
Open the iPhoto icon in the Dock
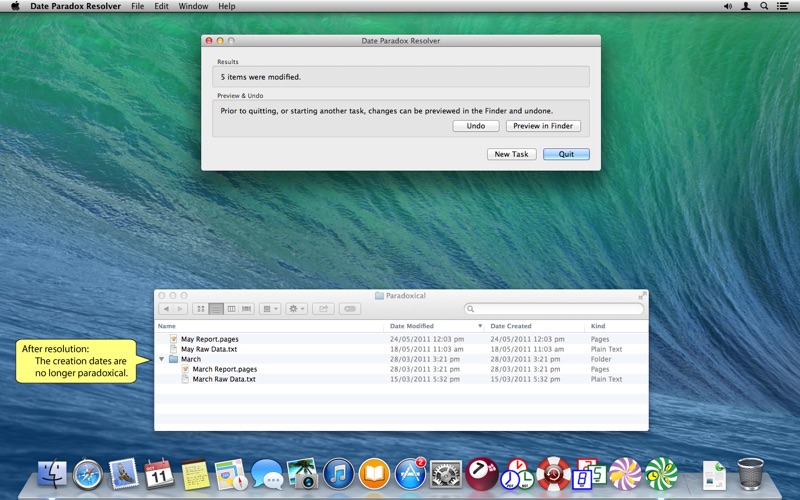pos(303,474)
